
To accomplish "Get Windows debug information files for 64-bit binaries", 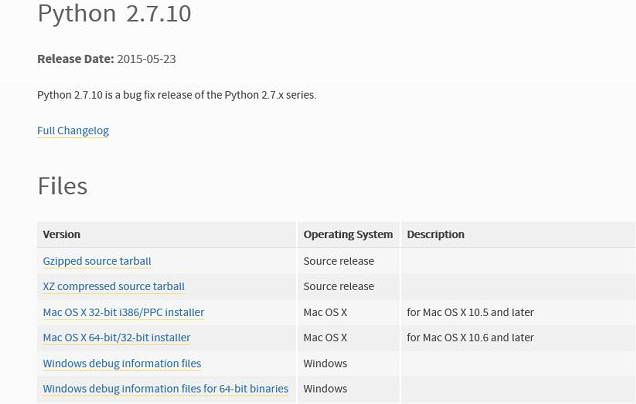I will point(165,389).
